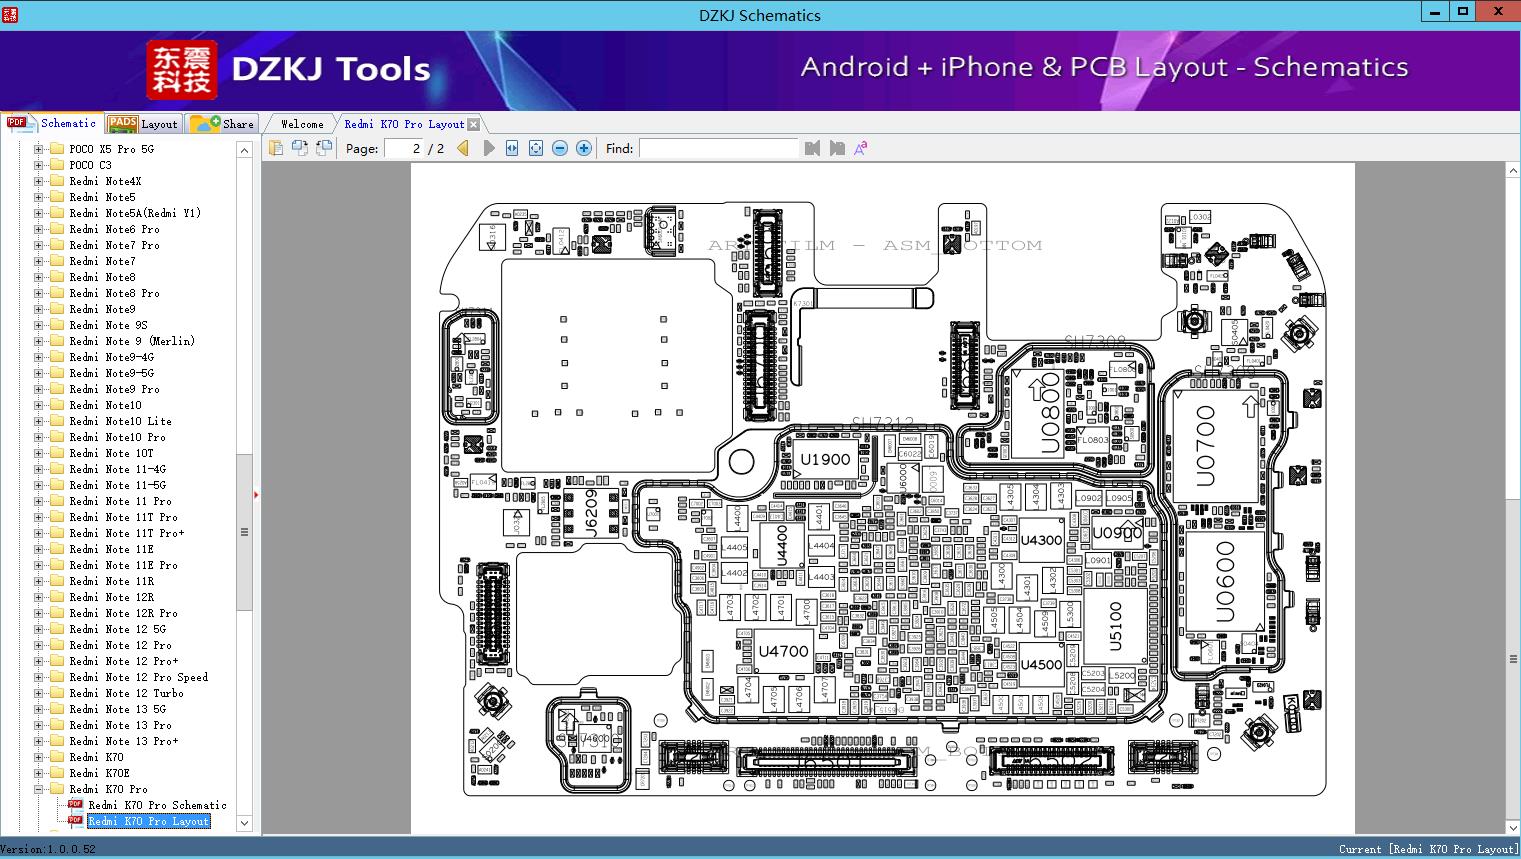Go to the next page with the gray arrow
The height and width of the screenshot is (859, 1521).
488,148
